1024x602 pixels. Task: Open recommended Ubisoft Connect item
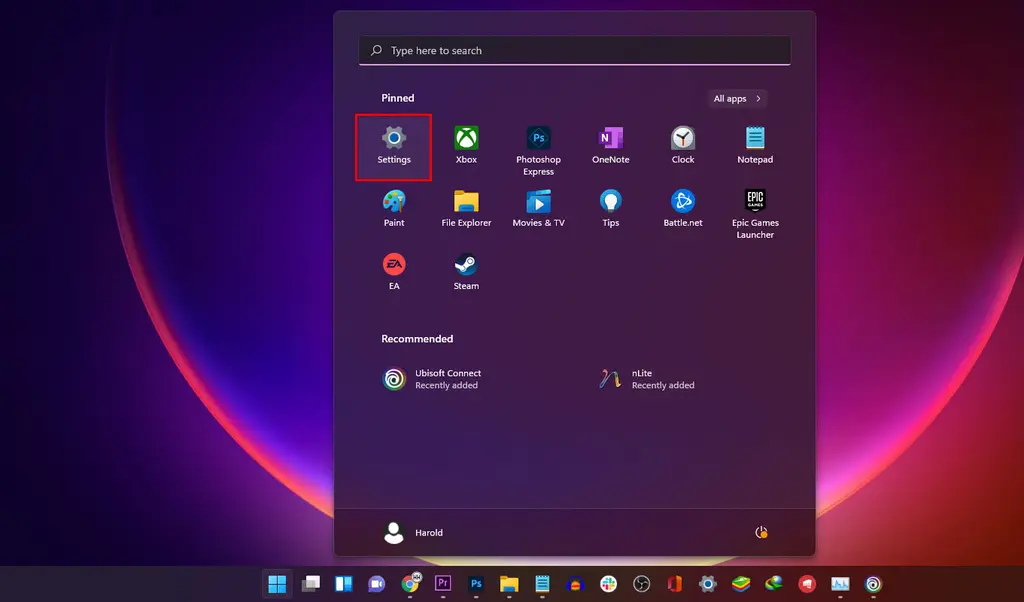pos(432,379)
